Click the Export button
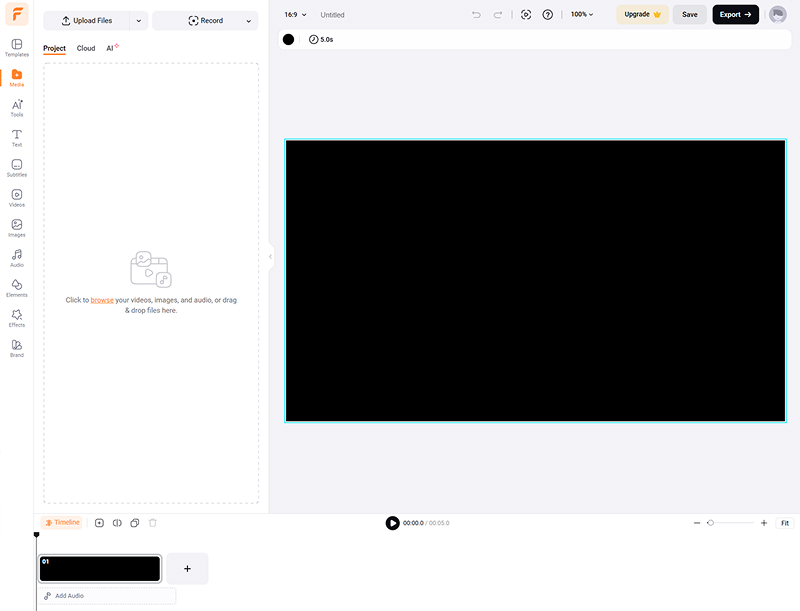The image size is (800, 611). tap(735, 15)
